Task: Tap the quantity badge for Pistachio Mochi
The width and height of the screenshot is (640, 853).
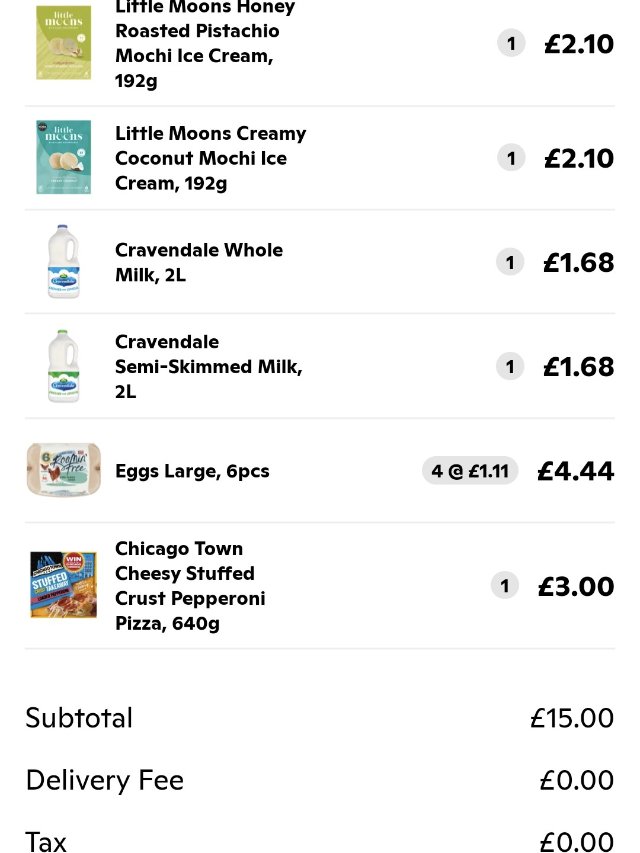Action: pos(511,43)
